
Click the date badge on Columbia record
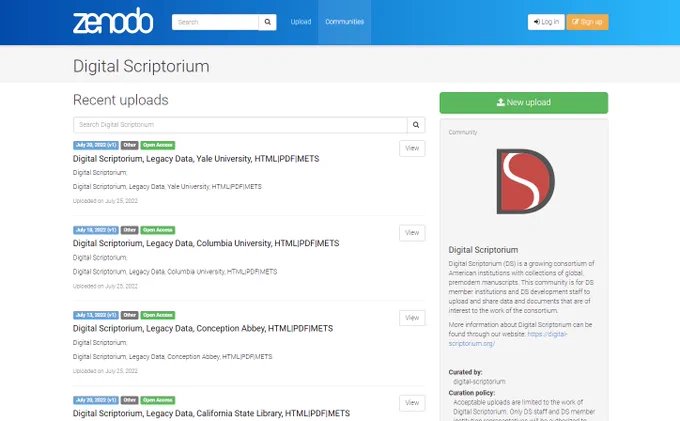click(96, 230)
